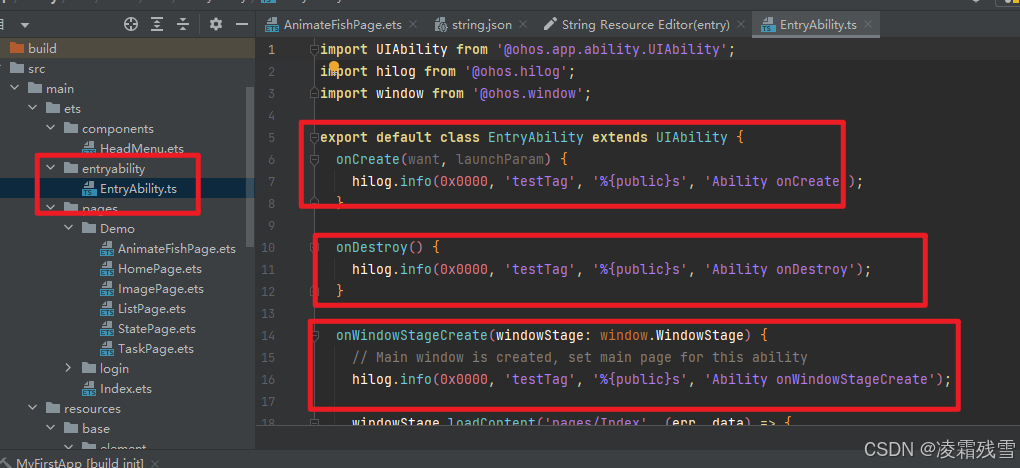Fold the import block on line 1
Viewport: 1020px width, 468px height.
[314, 49]
